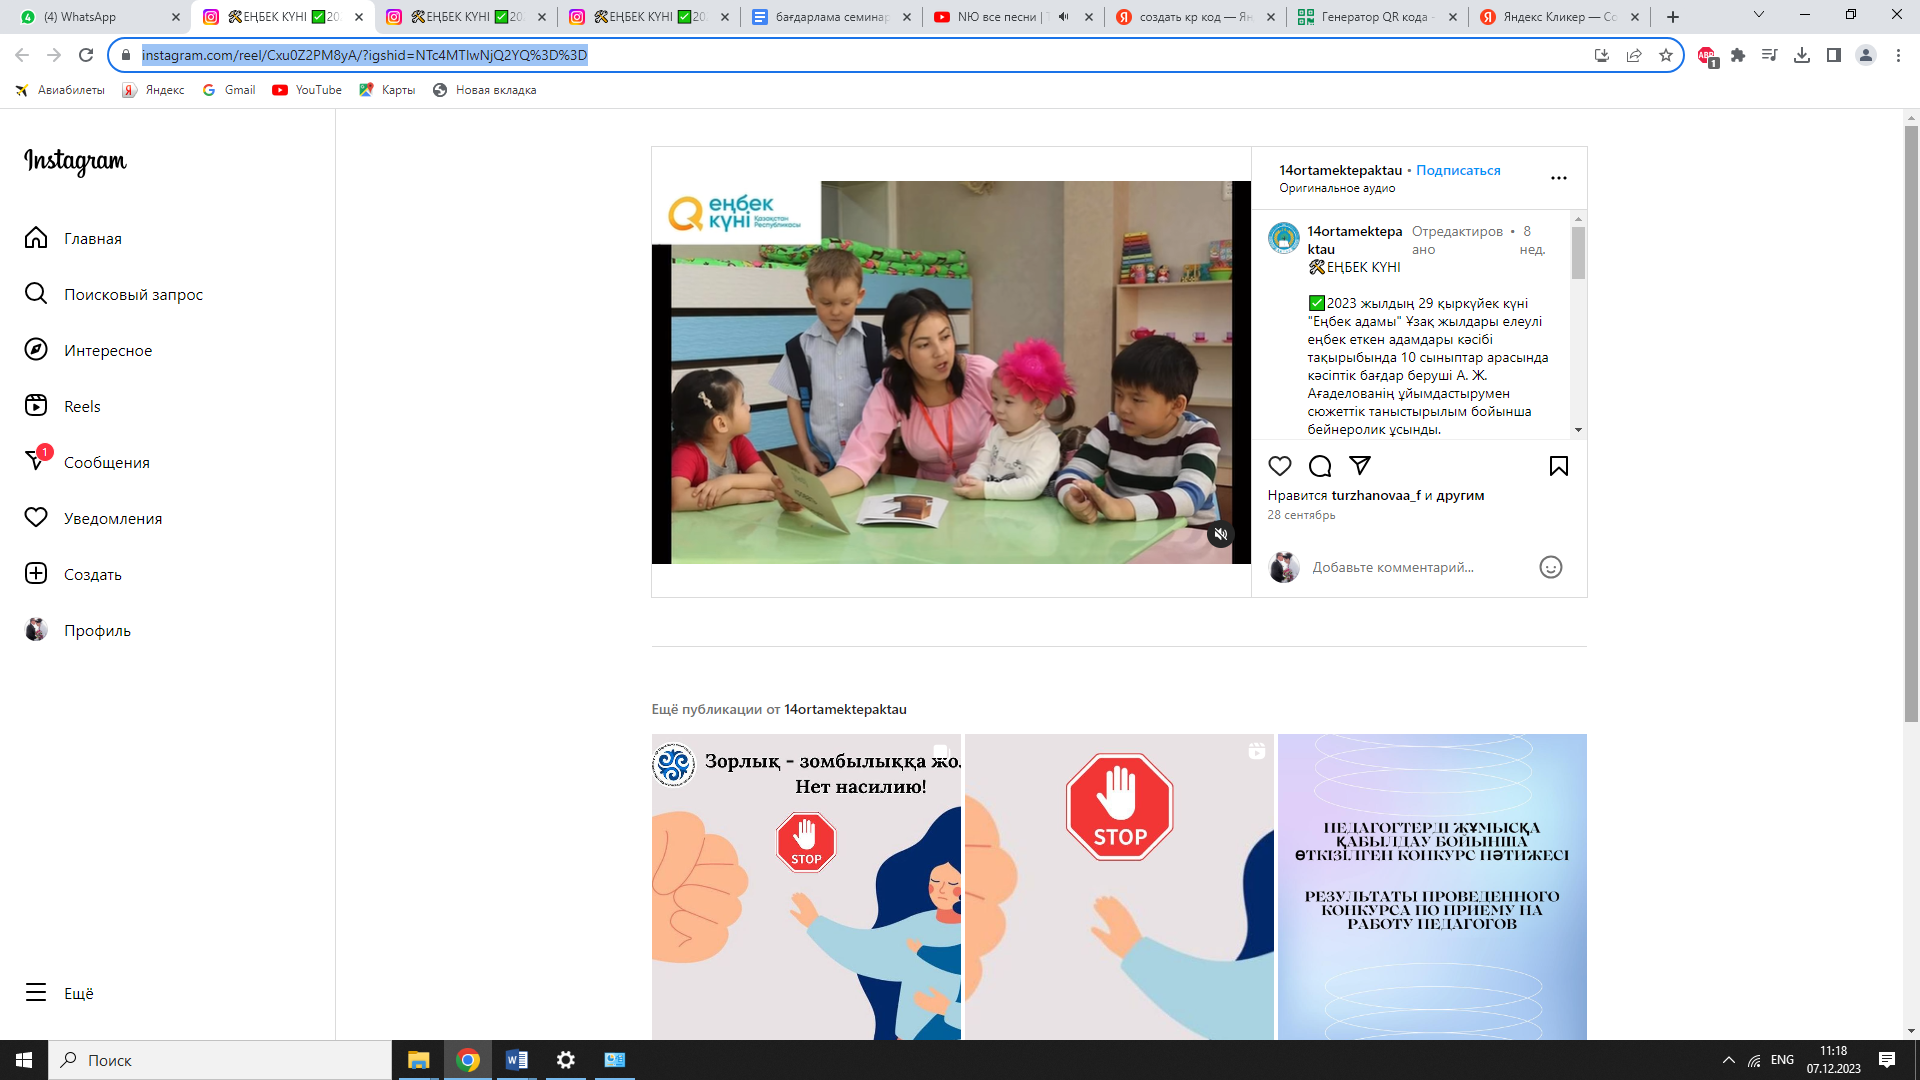Open turzhanovaa_f profile from likes
Viewport: 1920px width, 1080px height.
1375,495
